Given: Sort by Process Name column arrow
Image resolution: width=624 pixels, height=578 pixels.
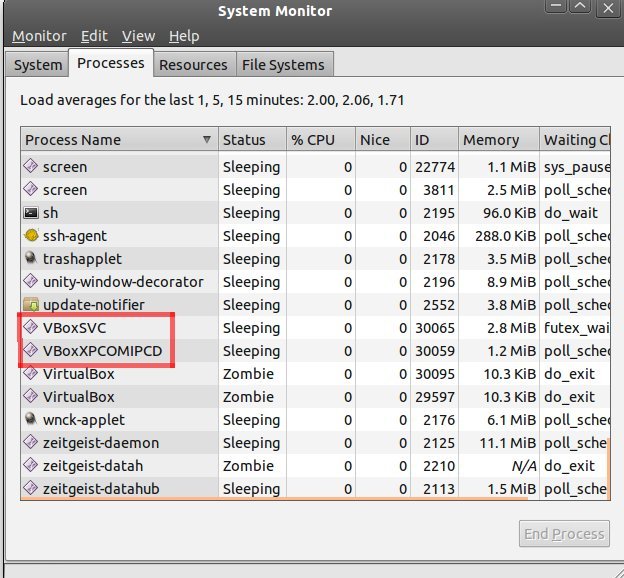Looking at the screenshot, I should 207,140.
